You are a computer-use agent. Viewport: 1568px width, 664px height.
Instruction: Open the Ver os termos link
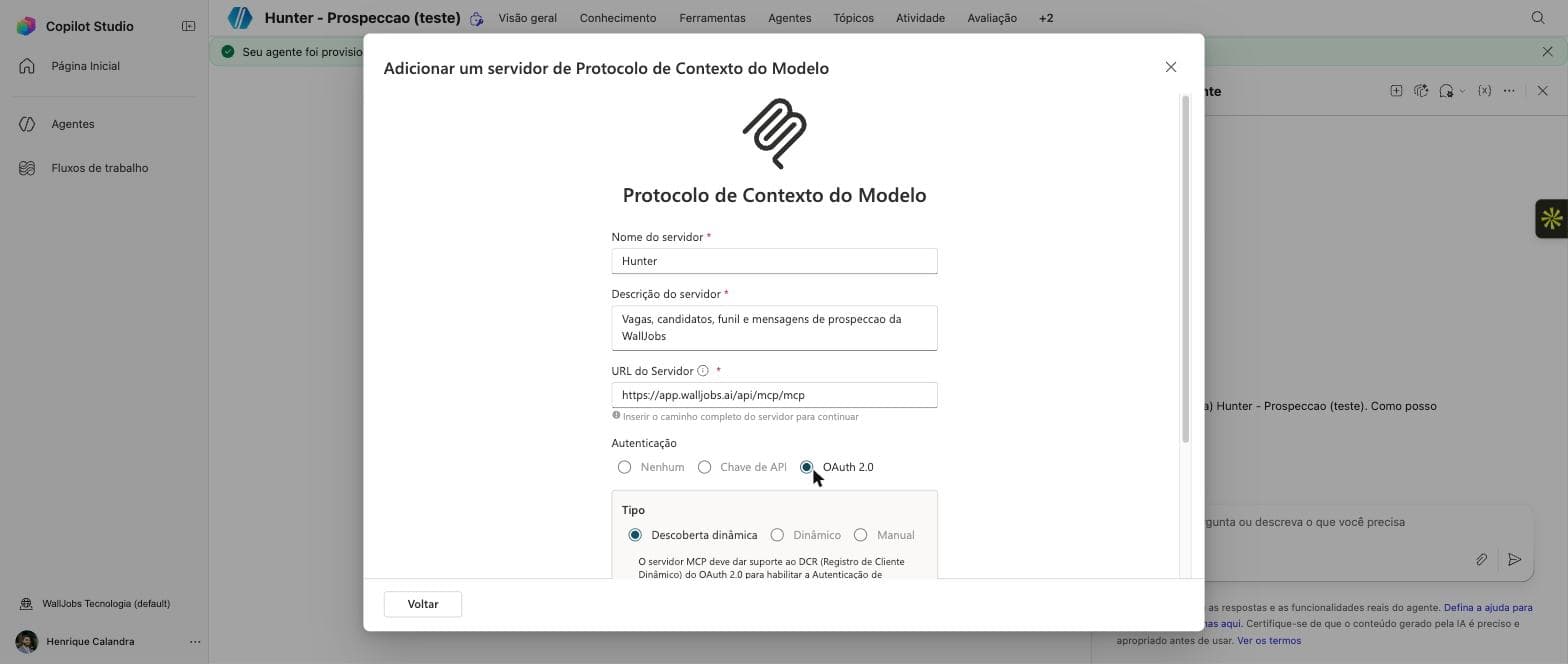(1269, 641)
